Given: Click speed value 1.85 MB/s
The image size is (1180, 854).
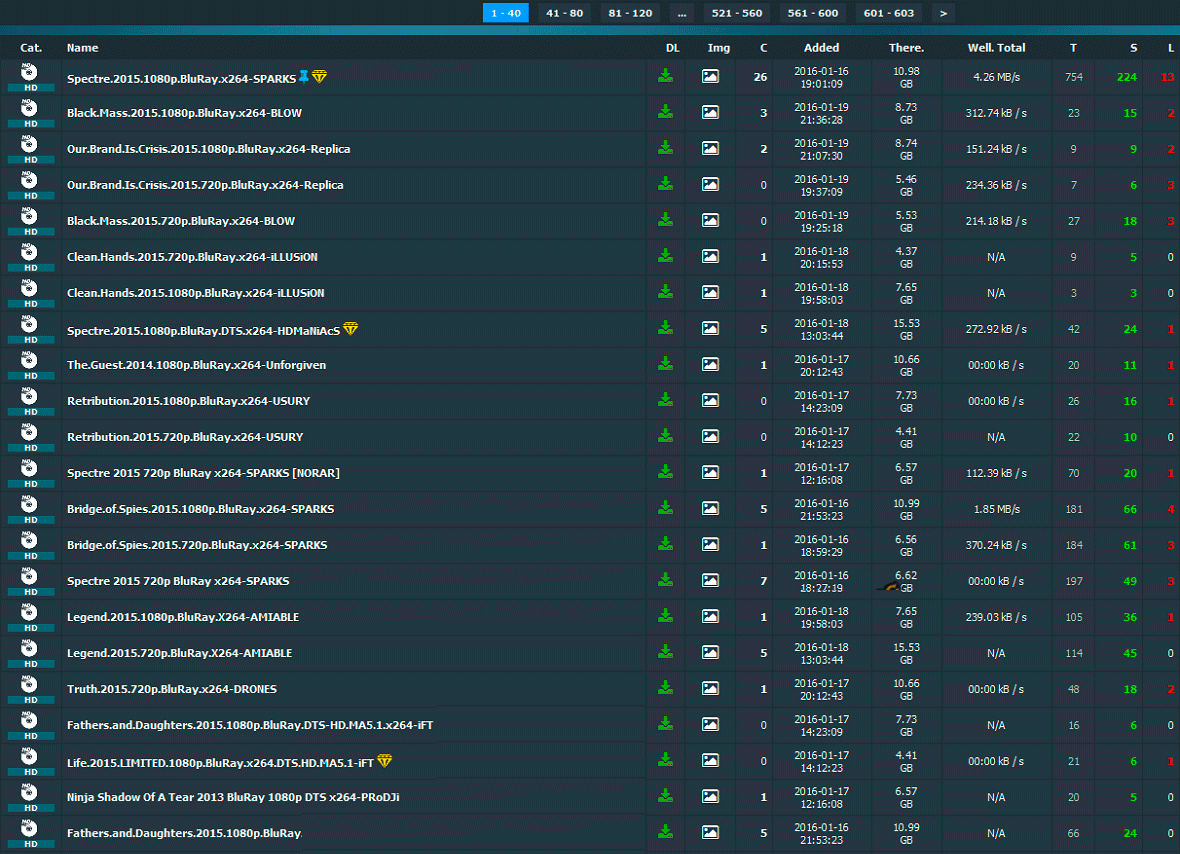Looking at the screenshot, I should [x=996, y=509].
